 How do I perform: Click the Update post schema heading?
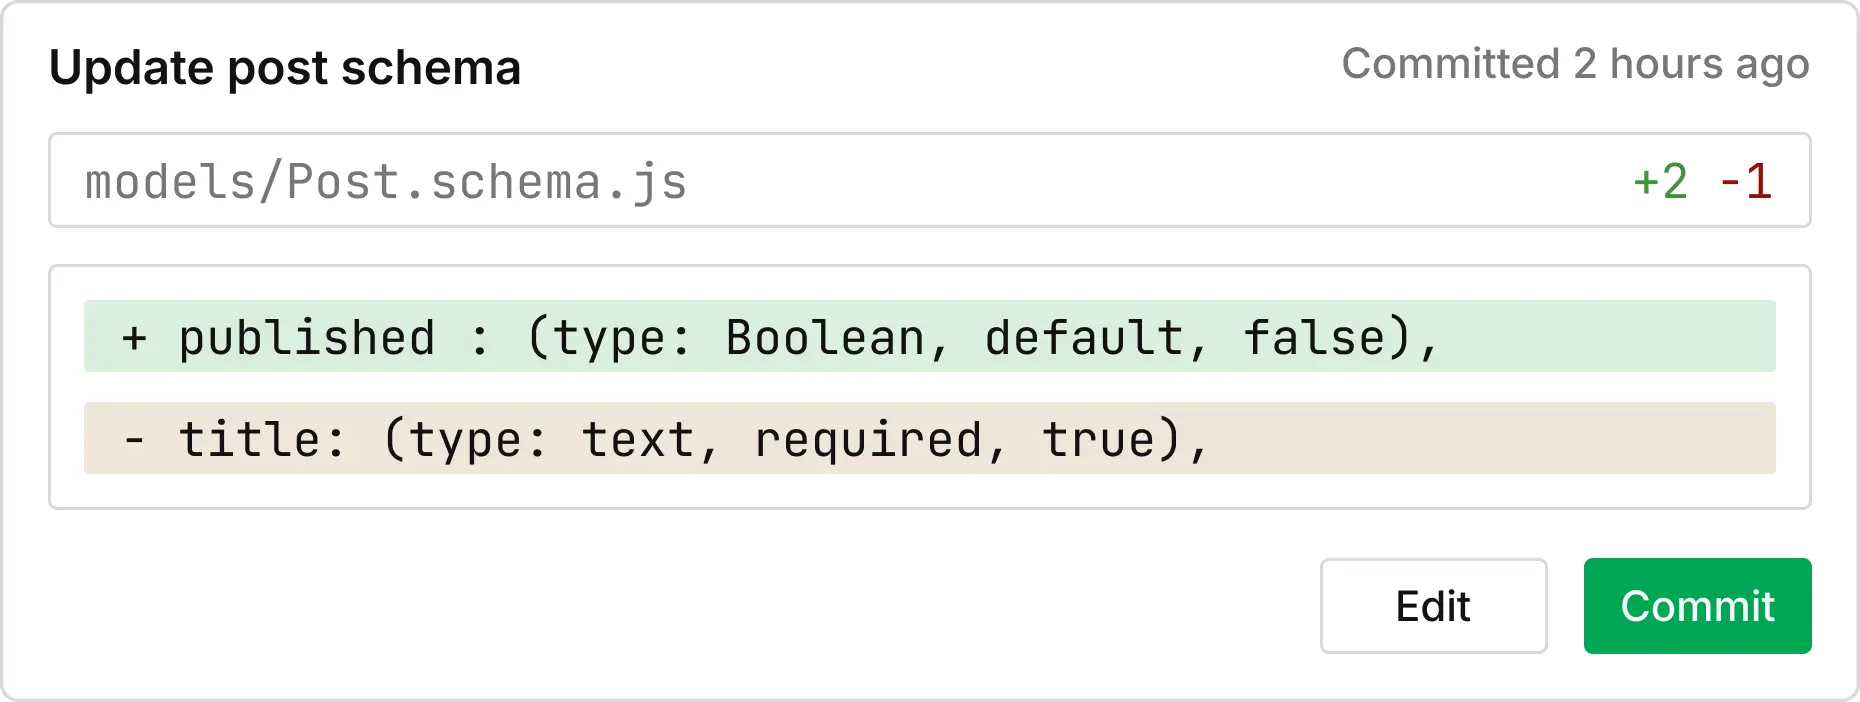pyautogui.click(x=285, y=68)
